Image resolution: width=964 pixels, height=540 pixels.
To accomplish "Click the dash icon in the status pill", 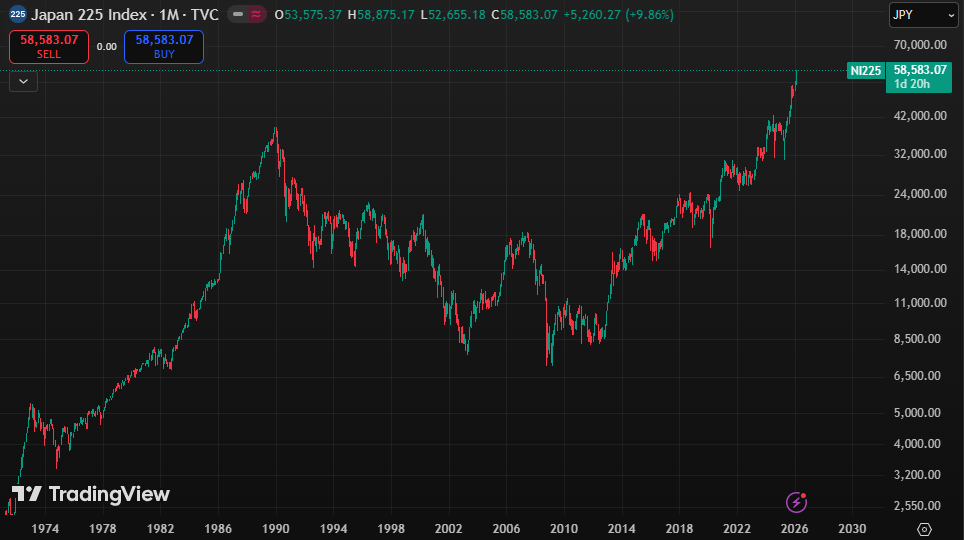I will [x=238, y=15].
